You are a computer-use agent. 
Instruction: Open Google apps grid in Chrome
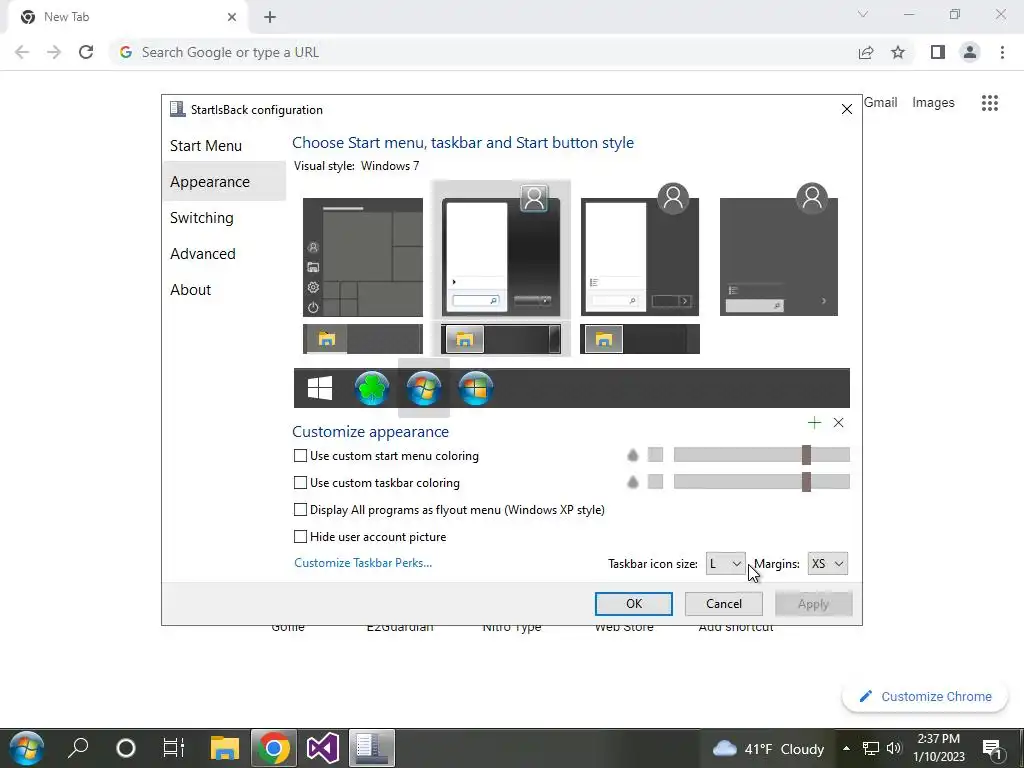[989, 103]
